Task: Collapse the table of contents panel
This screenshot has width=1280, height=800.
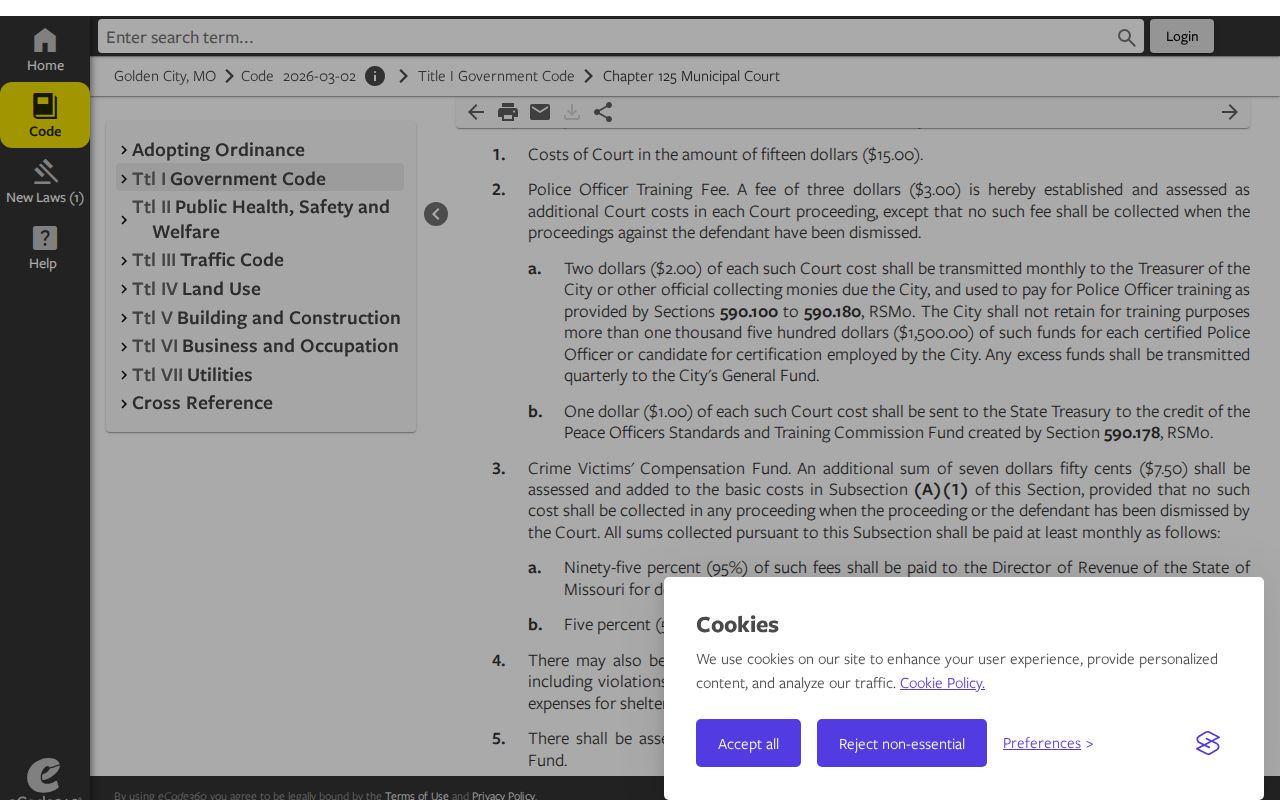Action: tap(436, 214)
